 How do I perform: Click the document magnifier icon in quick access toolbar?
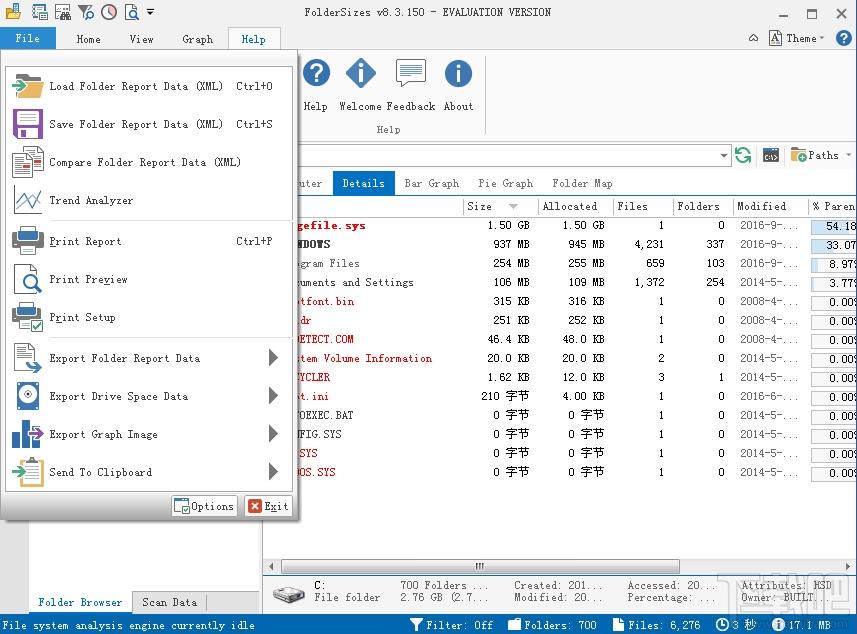(132, 11)
